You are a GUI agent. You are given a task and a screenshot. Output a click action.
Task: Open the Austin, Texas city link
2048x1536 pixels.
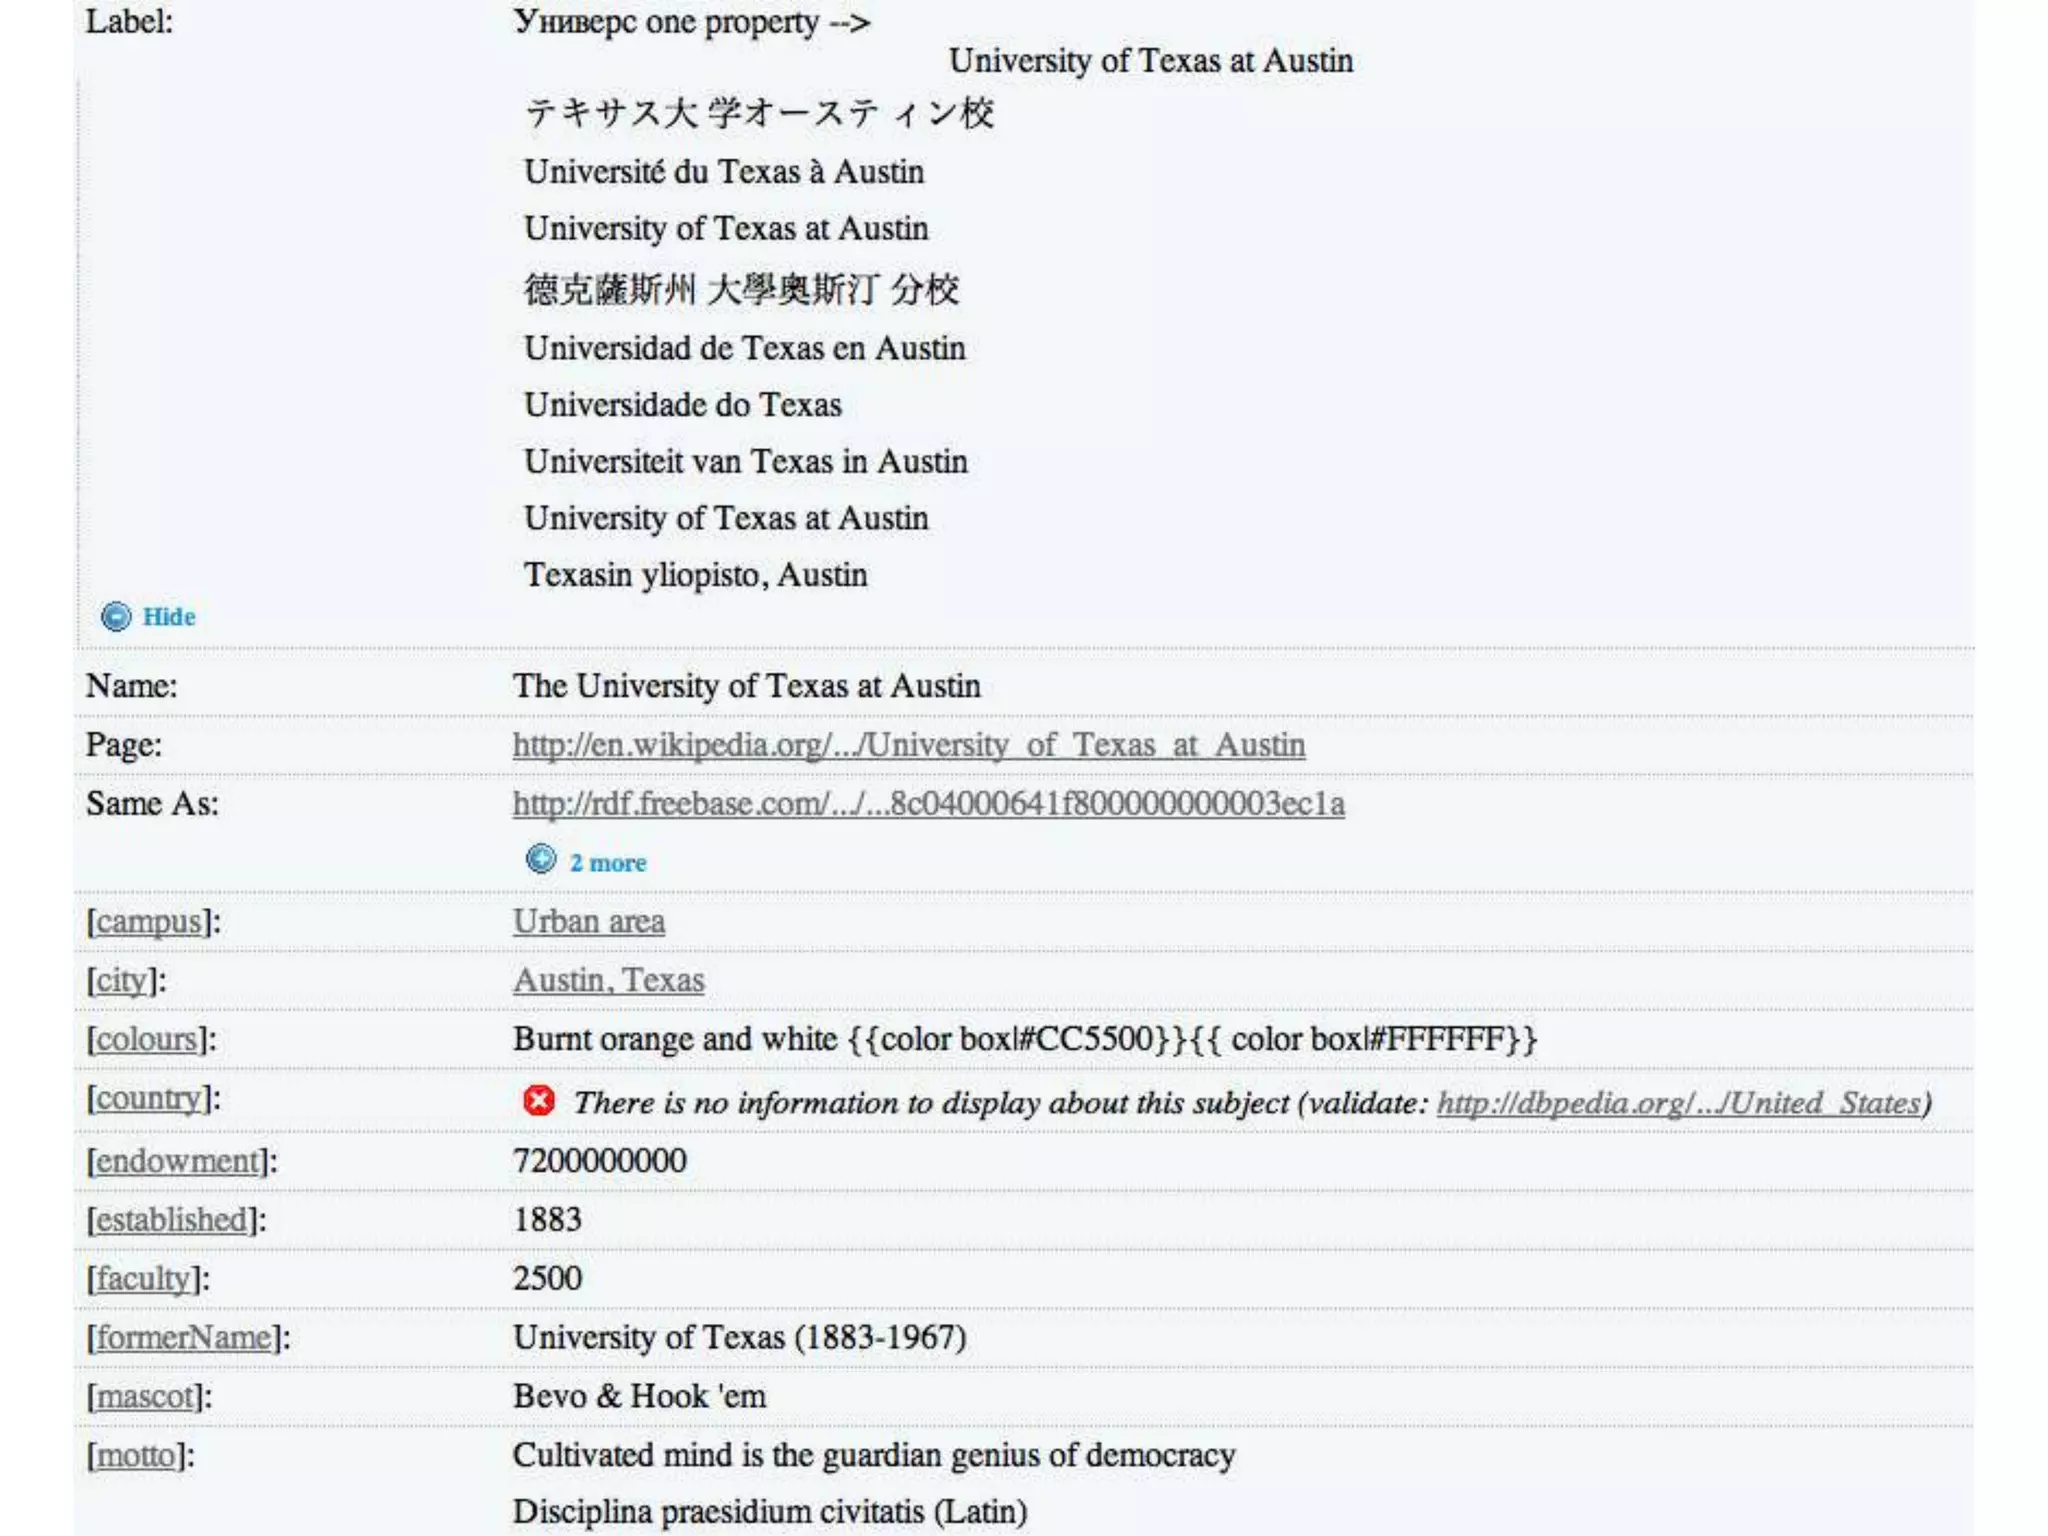(608, 981)
